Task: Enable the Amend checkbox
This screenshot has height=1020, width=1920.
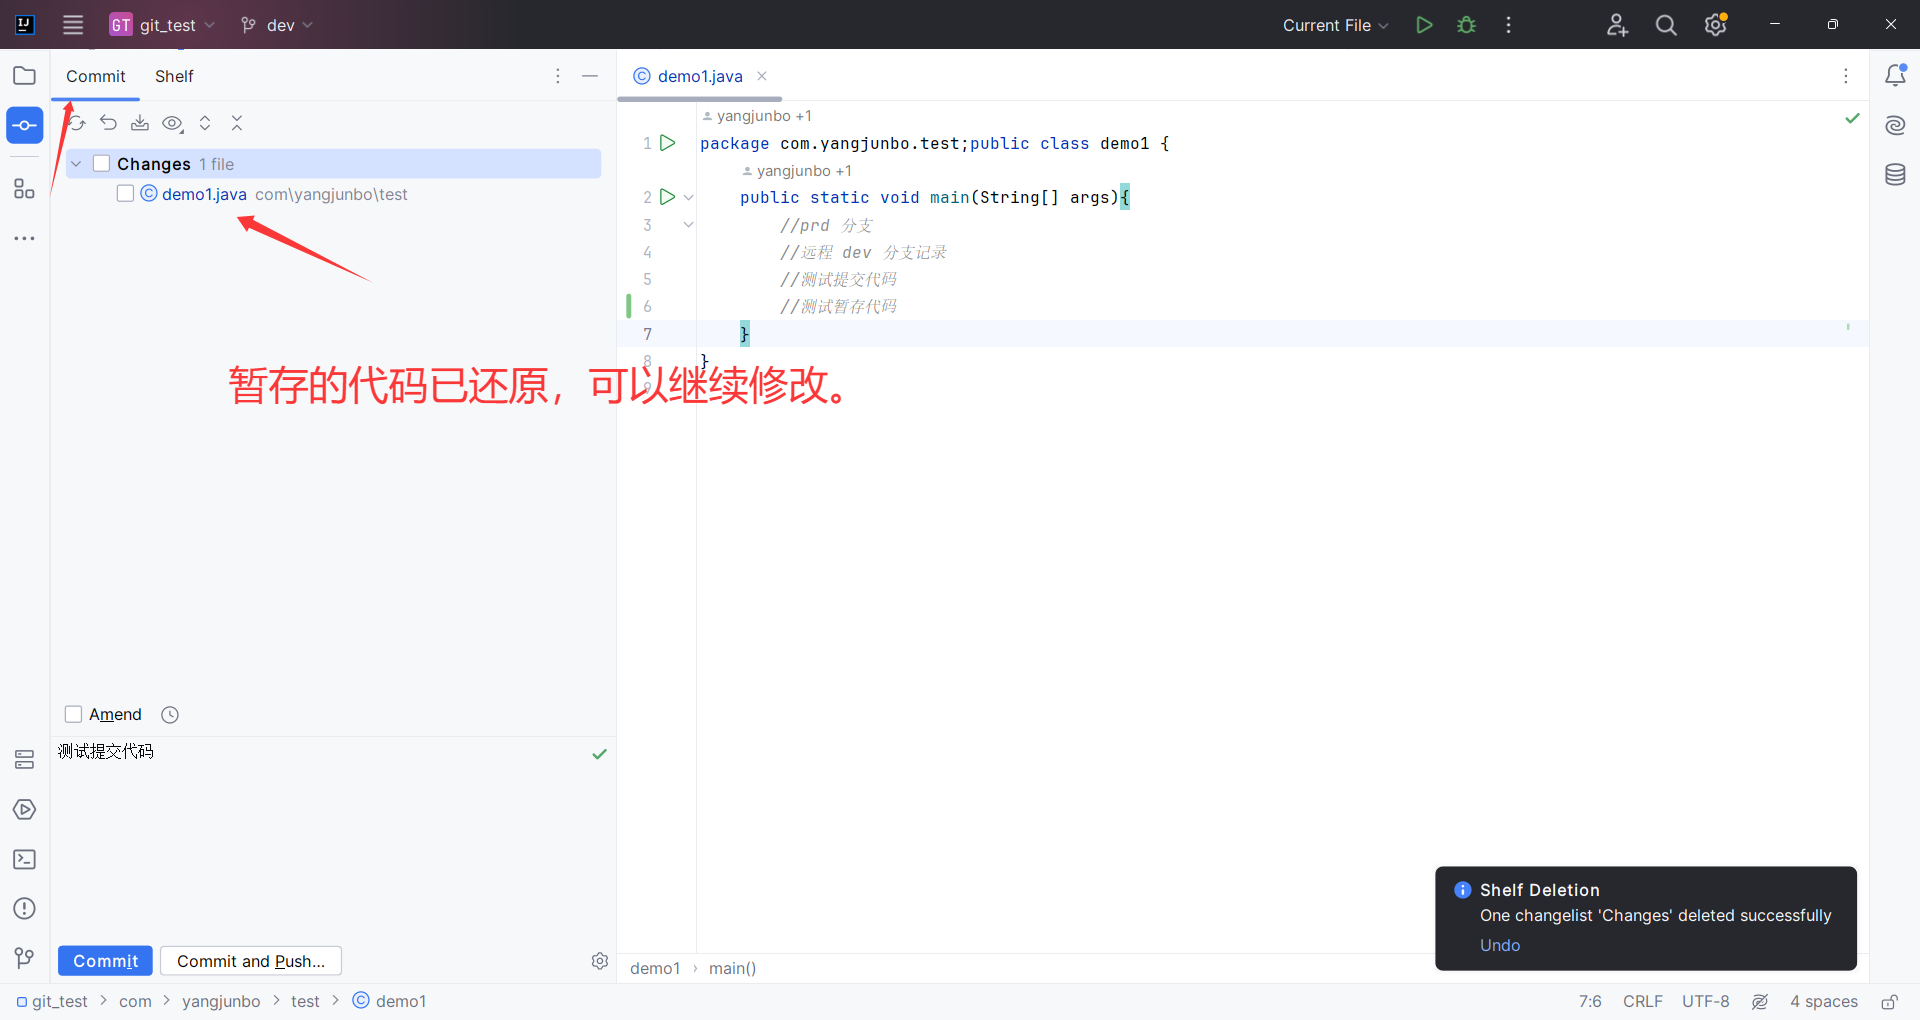Action: [73, 714]
